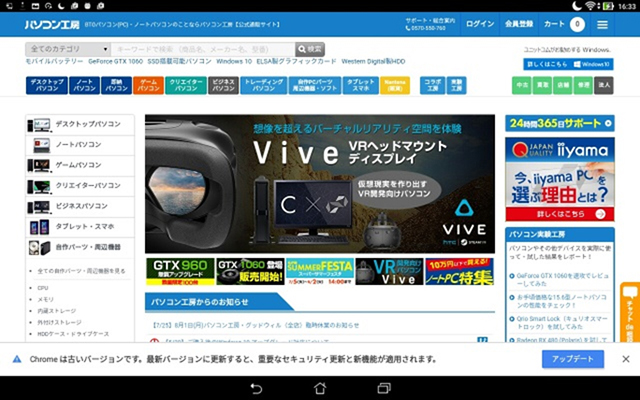
Task: Tap the Wi-Fi status bar icon
Action: tap(590, 6)
